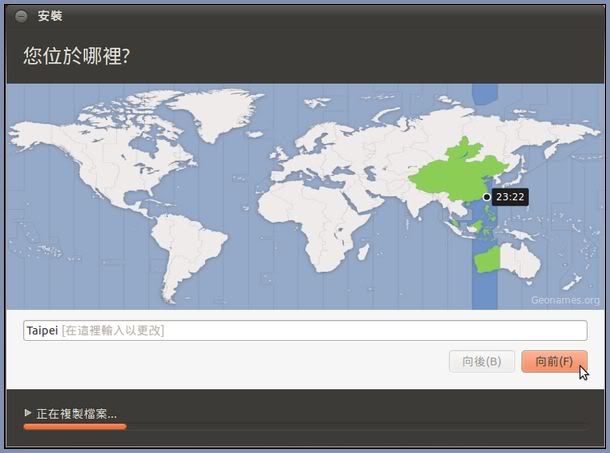This screenshot has height=453, width=610.
Task: Select the Taipei location marker on map
Action: [x=486, y=197]
